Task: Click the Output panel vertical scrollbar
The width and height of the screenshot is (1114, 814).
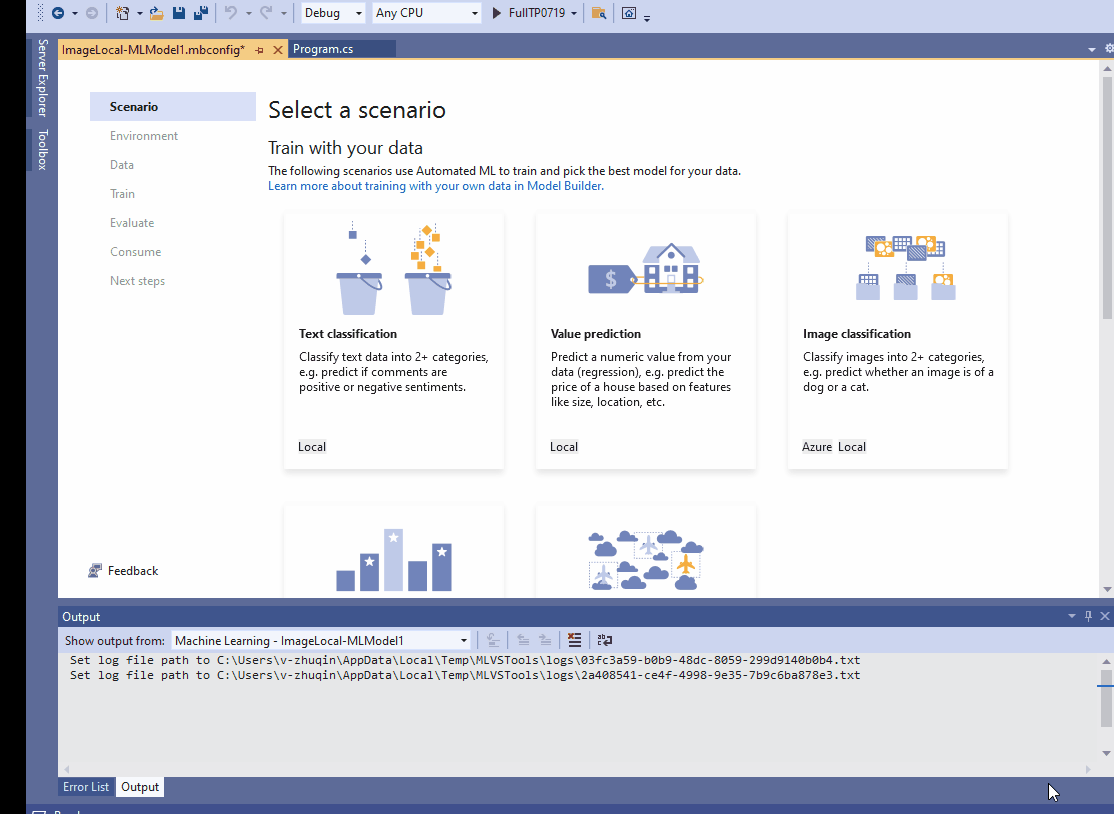Action: point(1105,698)
